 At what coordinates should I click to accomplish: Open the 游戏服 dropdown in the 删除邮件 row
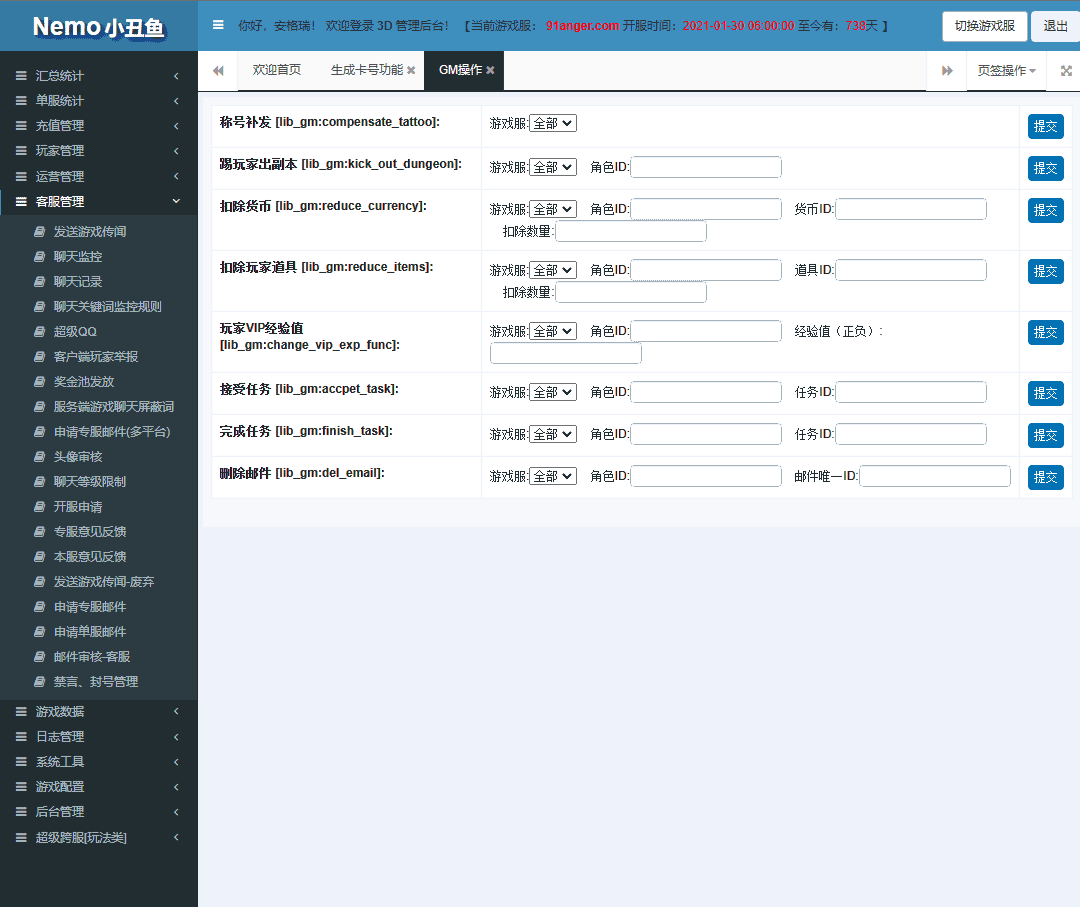point(553,475)
